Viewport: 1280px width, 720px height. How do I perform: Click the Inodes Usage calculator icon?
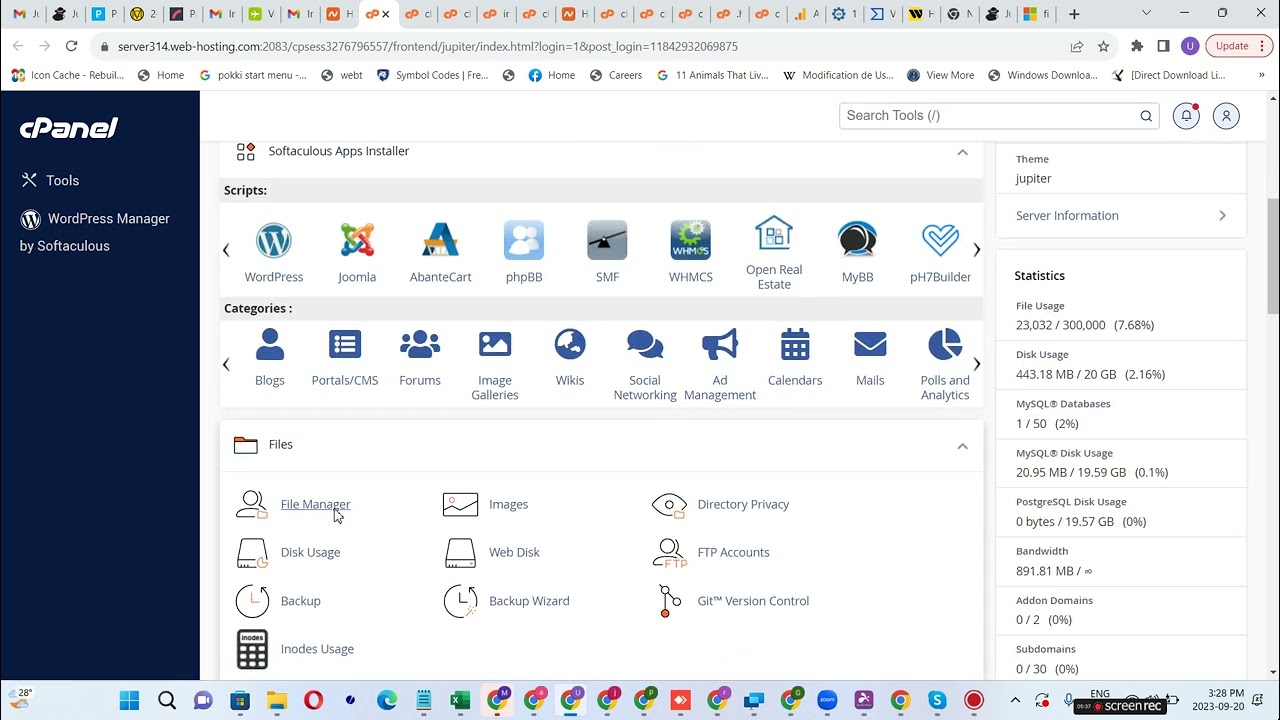click(x=252, y=649)
